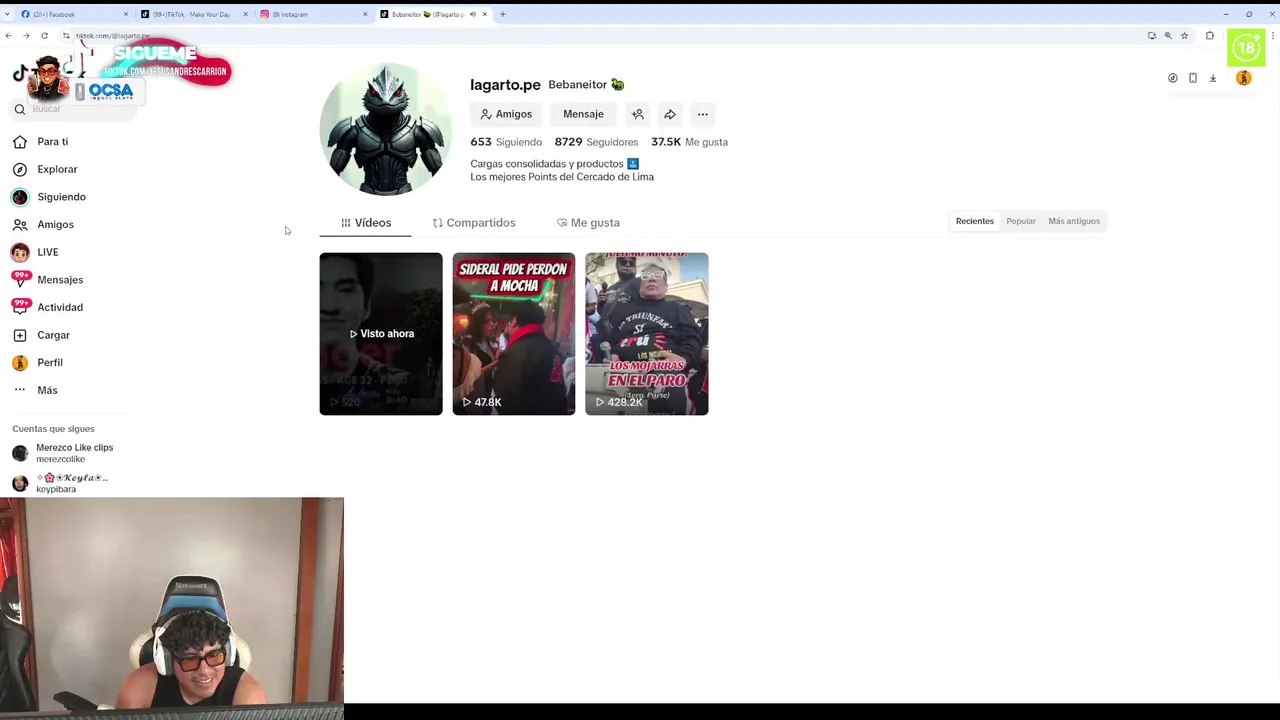
Task: Expand the Más options menu
Action: pyautogui.click(x=47, y=390)
